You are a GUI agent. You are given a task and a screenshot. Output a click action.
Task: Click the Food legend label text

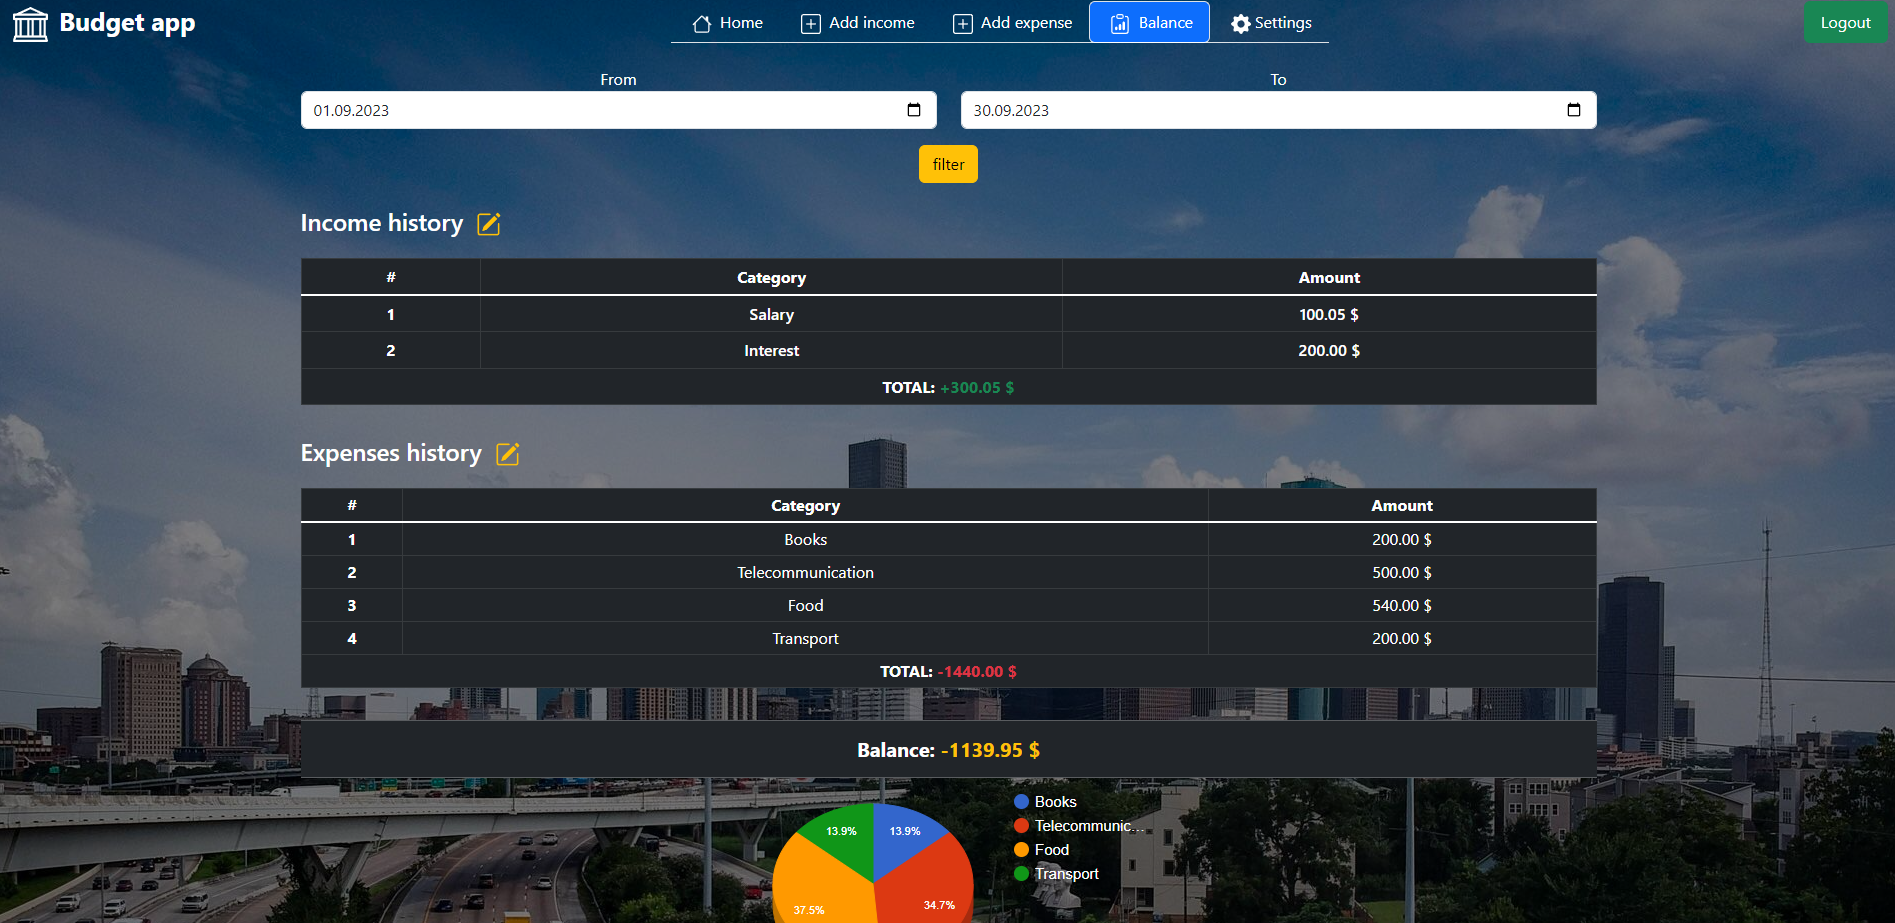(1052, 850)
